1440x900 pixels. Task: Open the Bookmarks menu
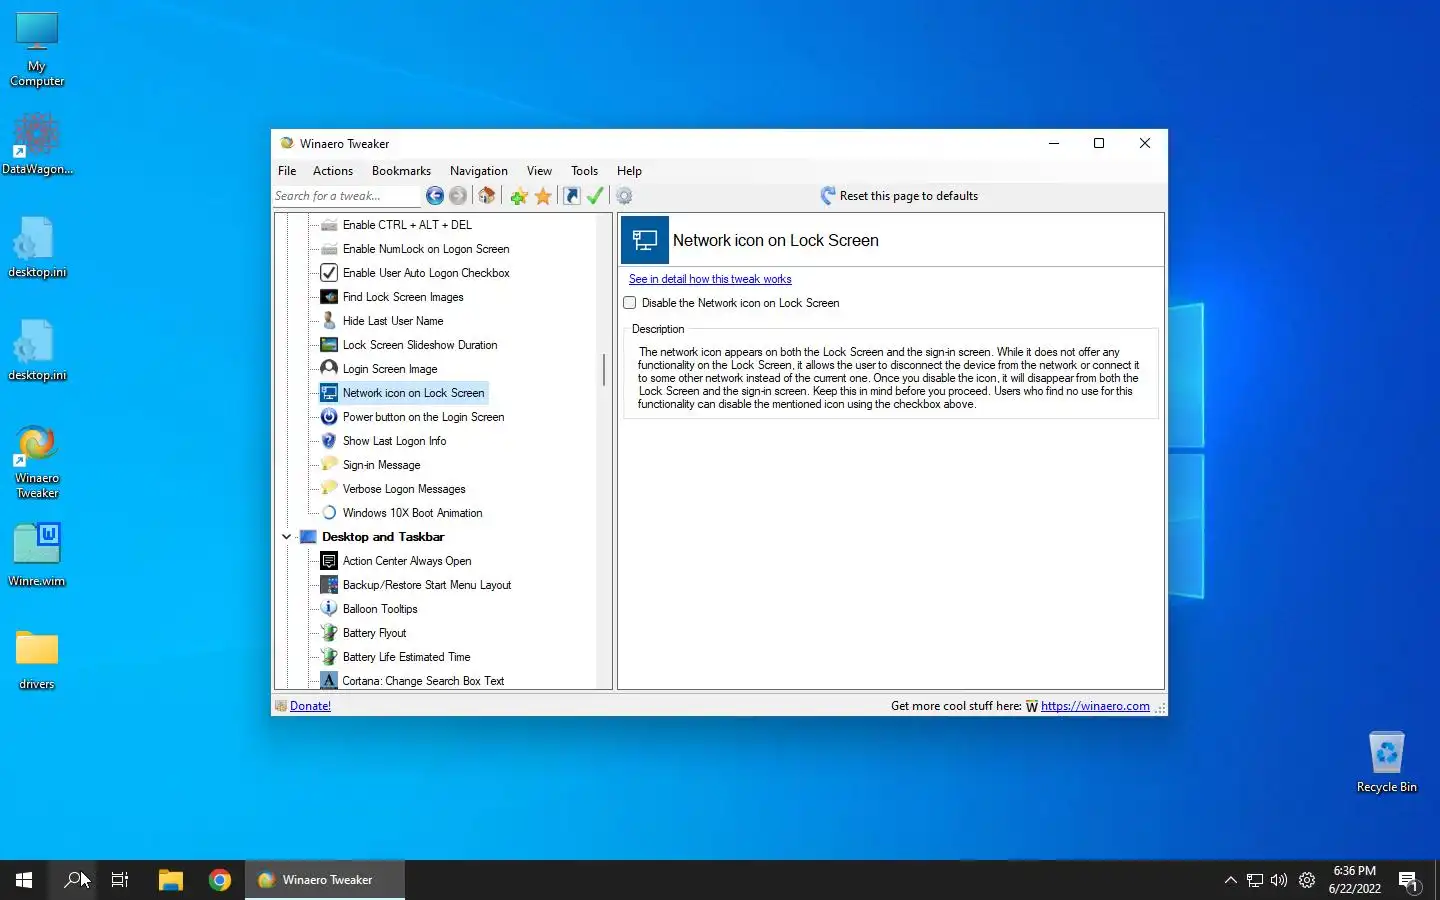tap(401, 171)
